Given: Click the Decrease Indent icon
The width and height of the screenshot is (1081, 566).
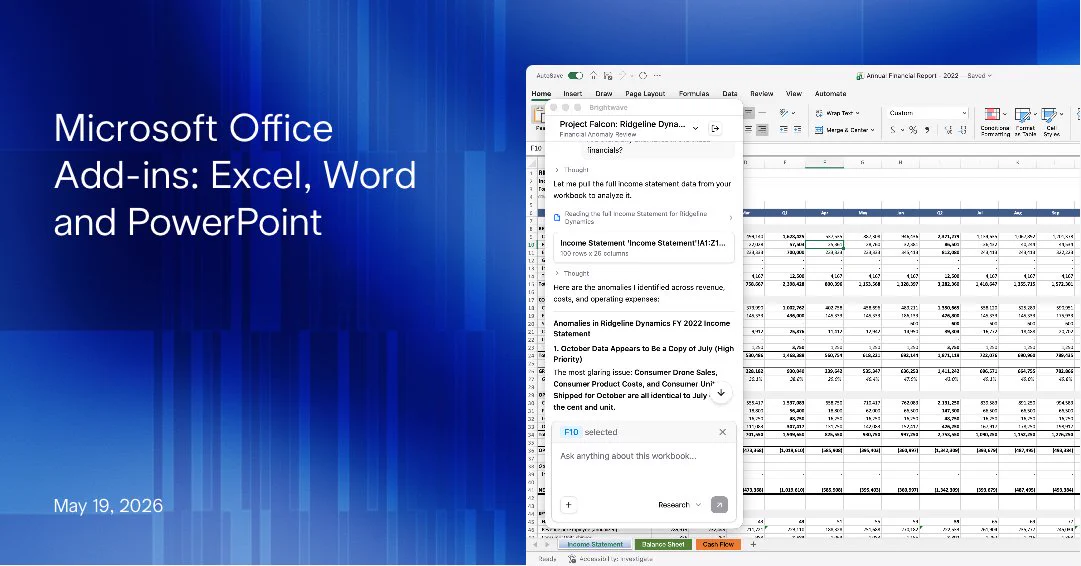Looking at the screenshot, I should pyautogui.click(x=784, y=130).
